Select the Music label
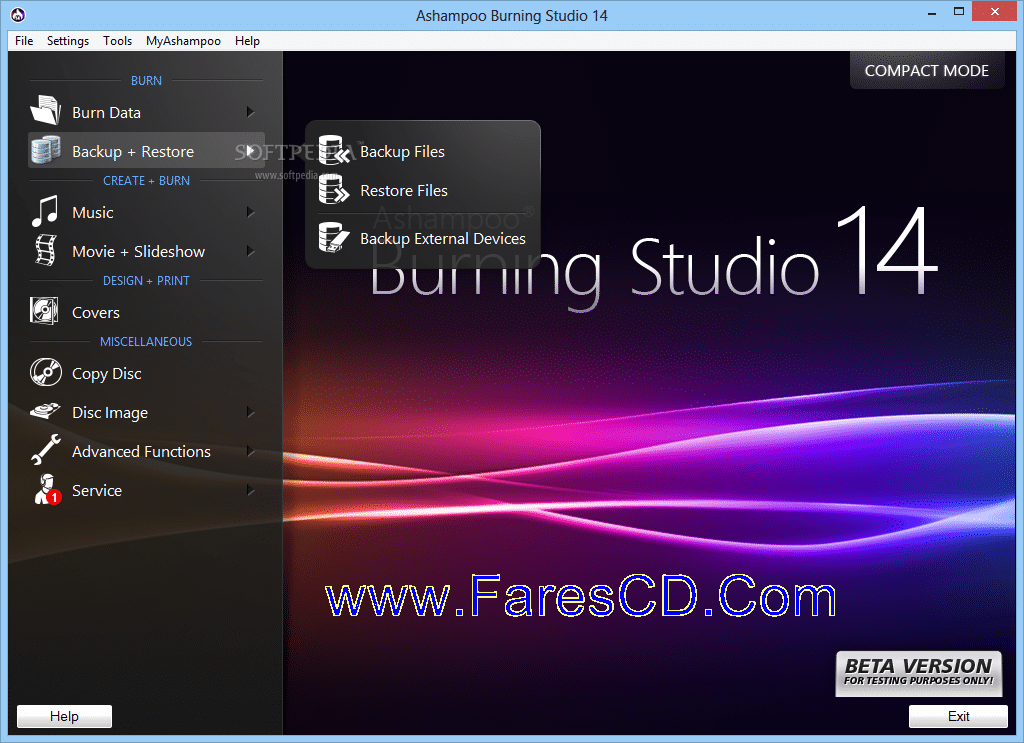1024x743 pixels. click(93, 212)
